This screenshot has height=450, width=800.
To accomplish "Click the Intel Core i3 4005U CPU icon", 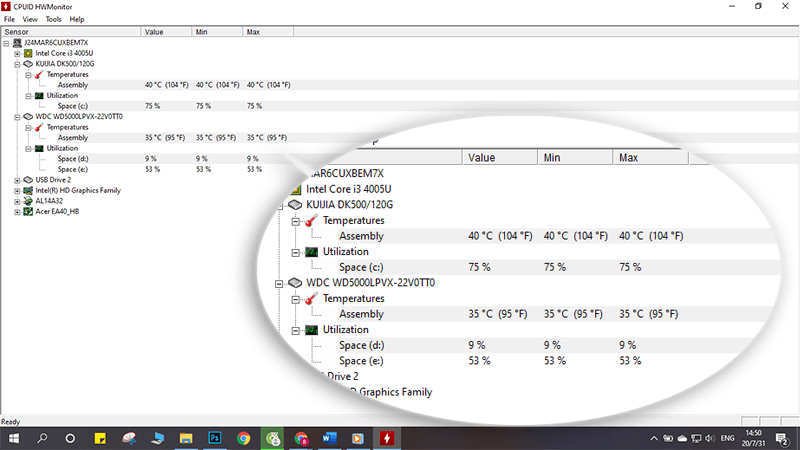I will click(x=28, y=53).
